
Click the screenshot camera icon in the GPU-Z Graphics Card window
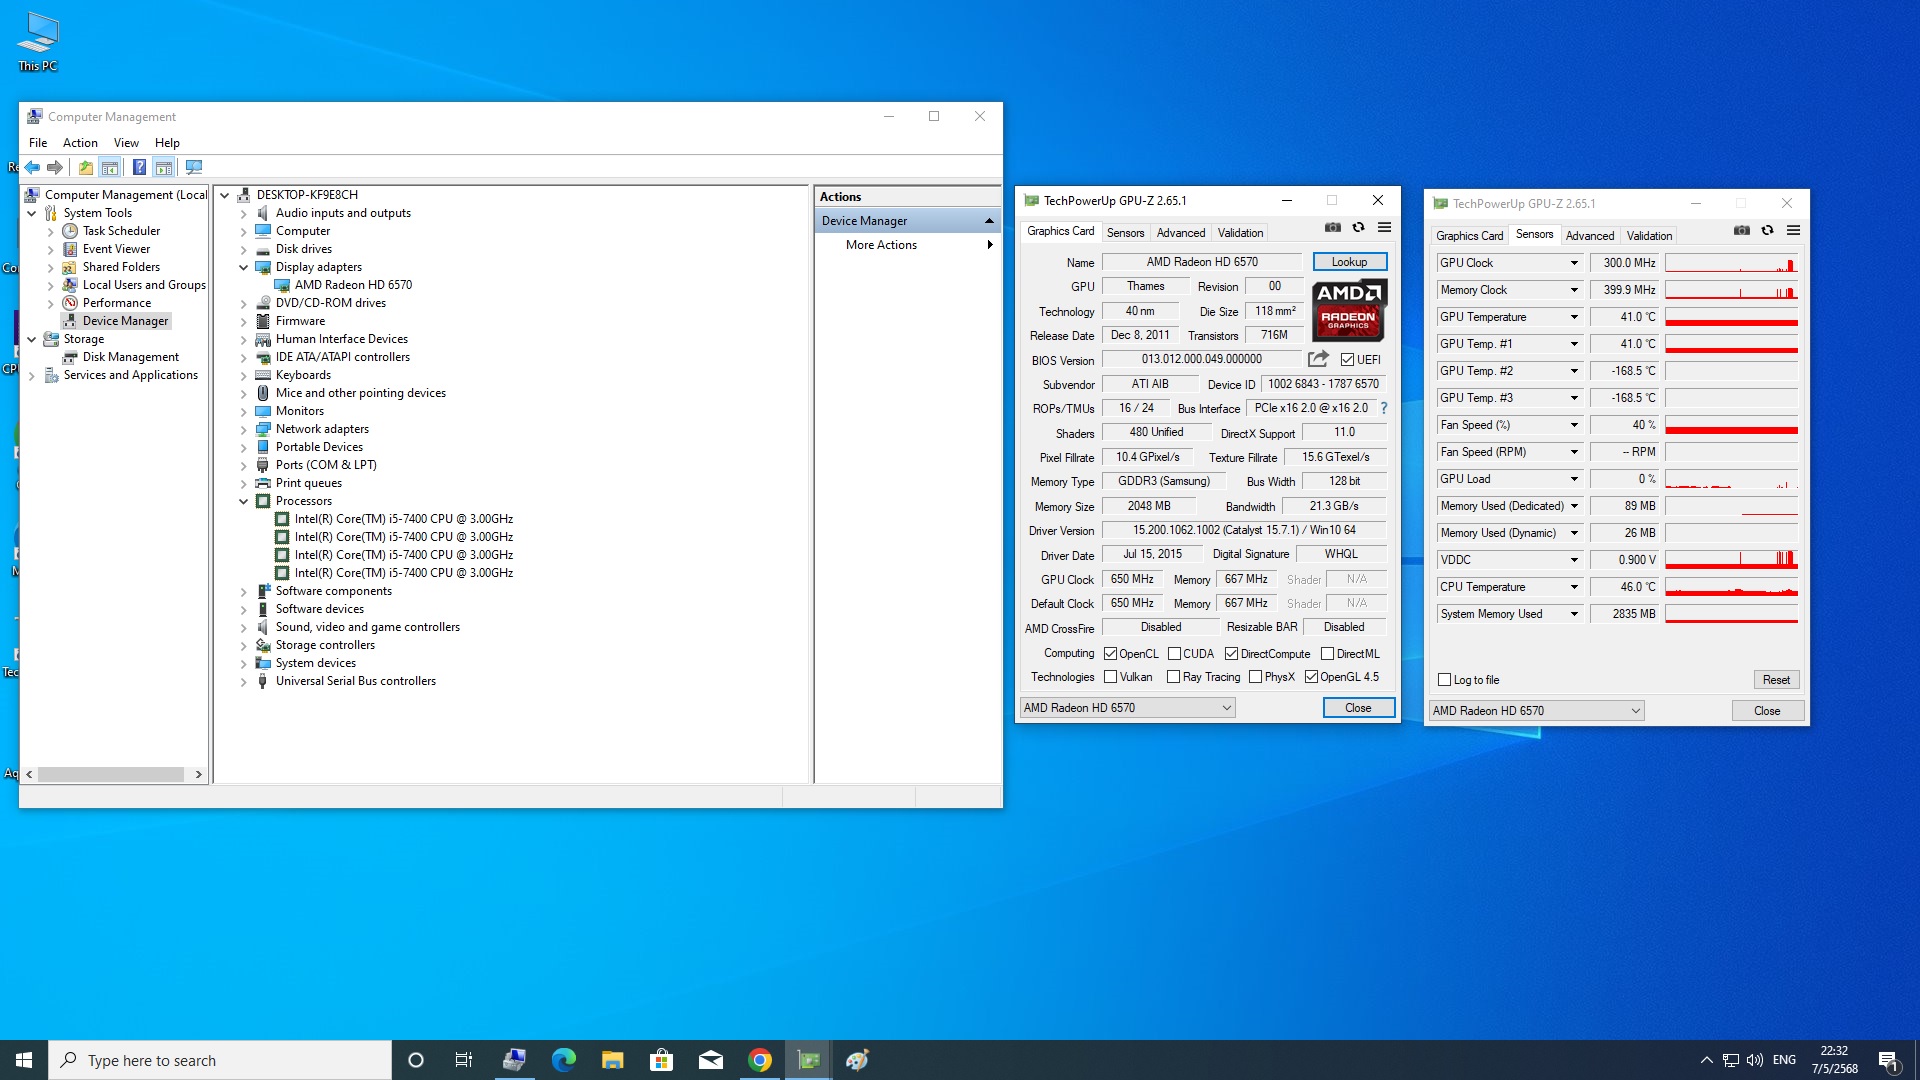(x=1333, y=228)
